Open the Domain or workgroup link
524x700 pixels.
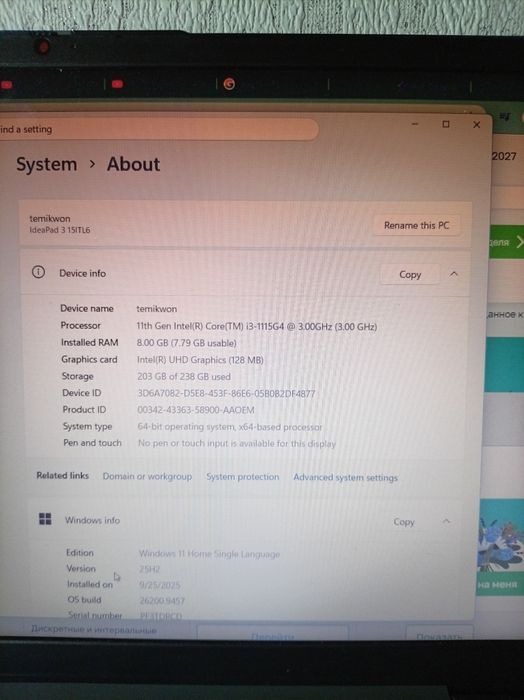pos(147,476)
